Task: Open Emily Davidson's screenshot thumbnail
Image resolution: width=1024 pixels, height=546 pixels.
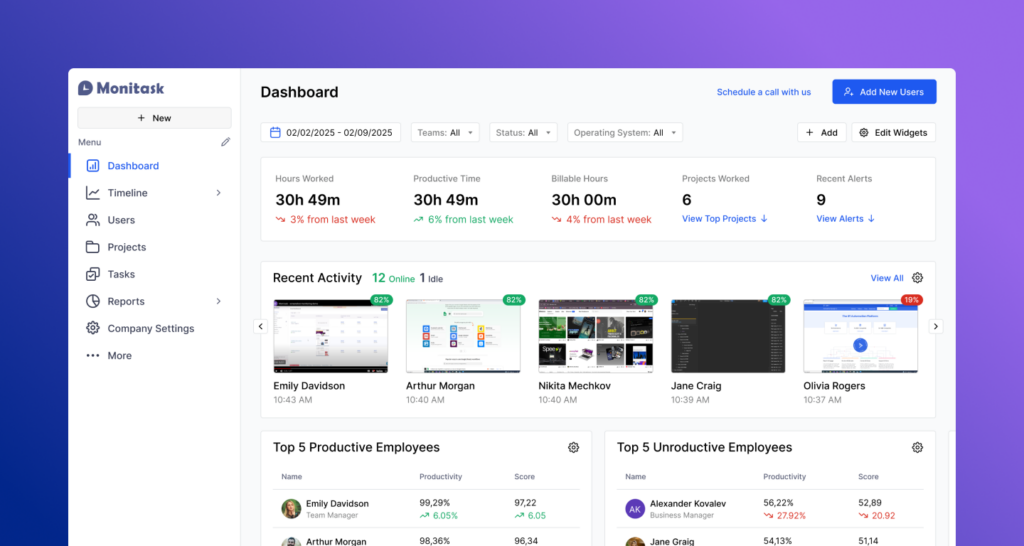Action: (330, 336)
